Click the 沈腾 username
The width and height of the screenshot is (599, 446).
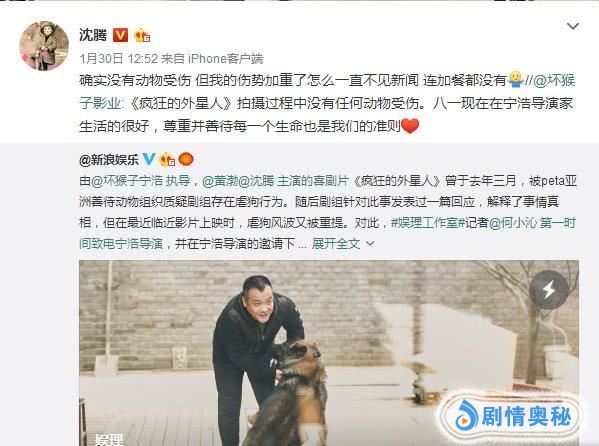point(93,35)
